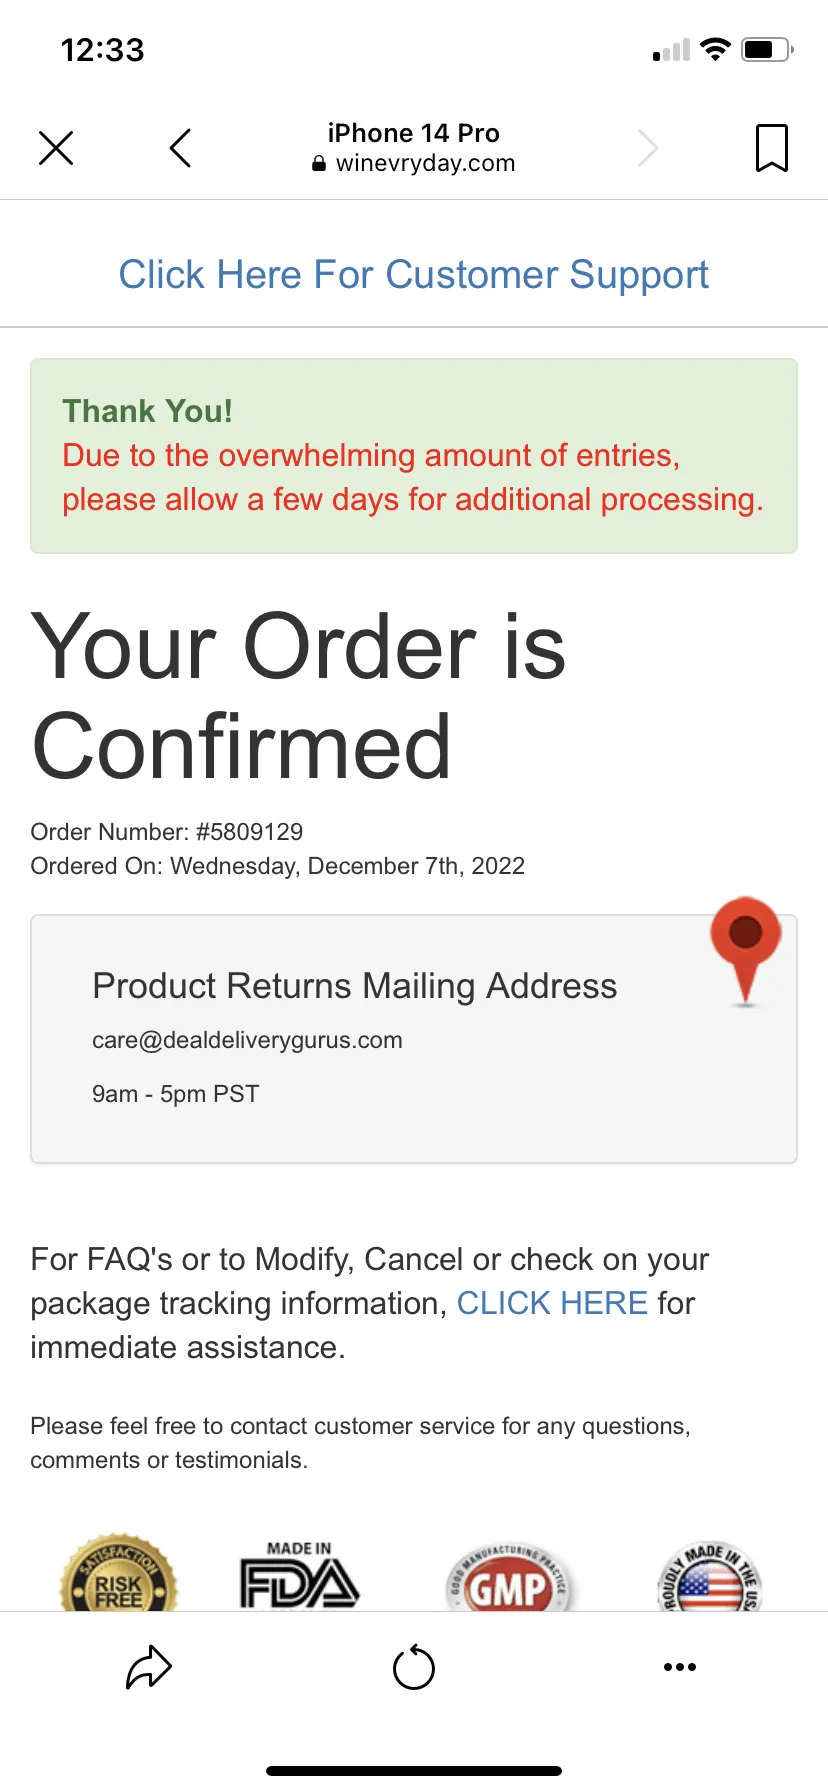Tap the red map pin icon

click(746, 950)
